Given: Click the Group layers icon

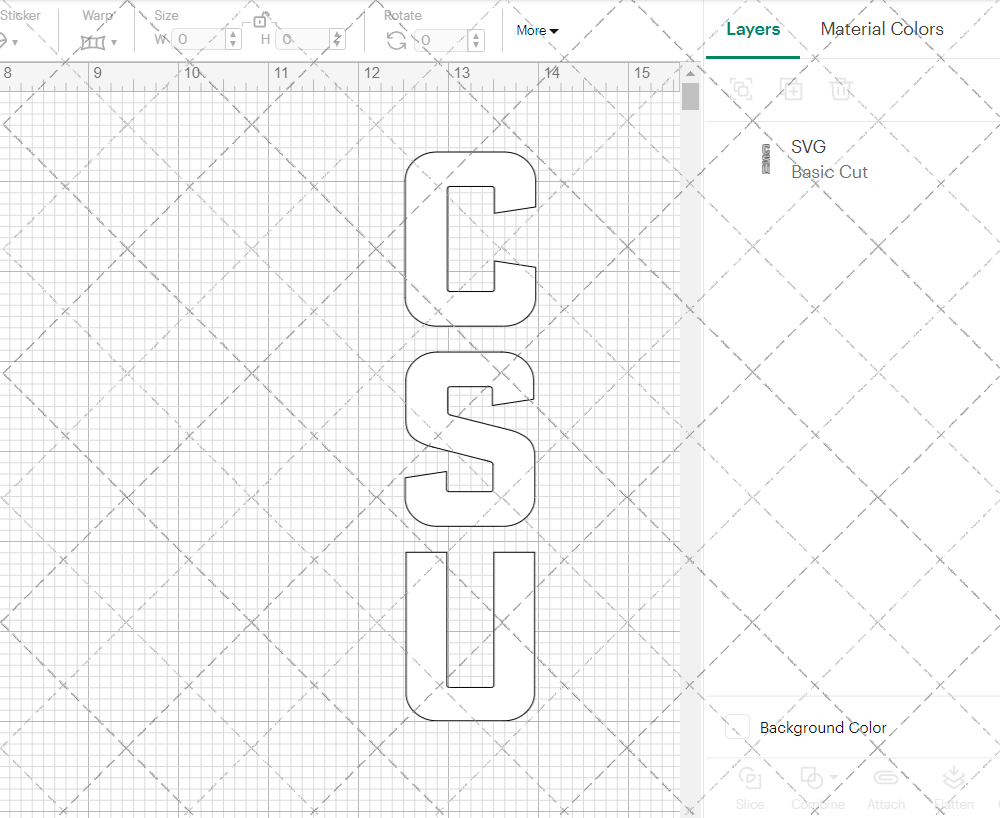Looking at the screenshot, I should [x=741, y=89].
